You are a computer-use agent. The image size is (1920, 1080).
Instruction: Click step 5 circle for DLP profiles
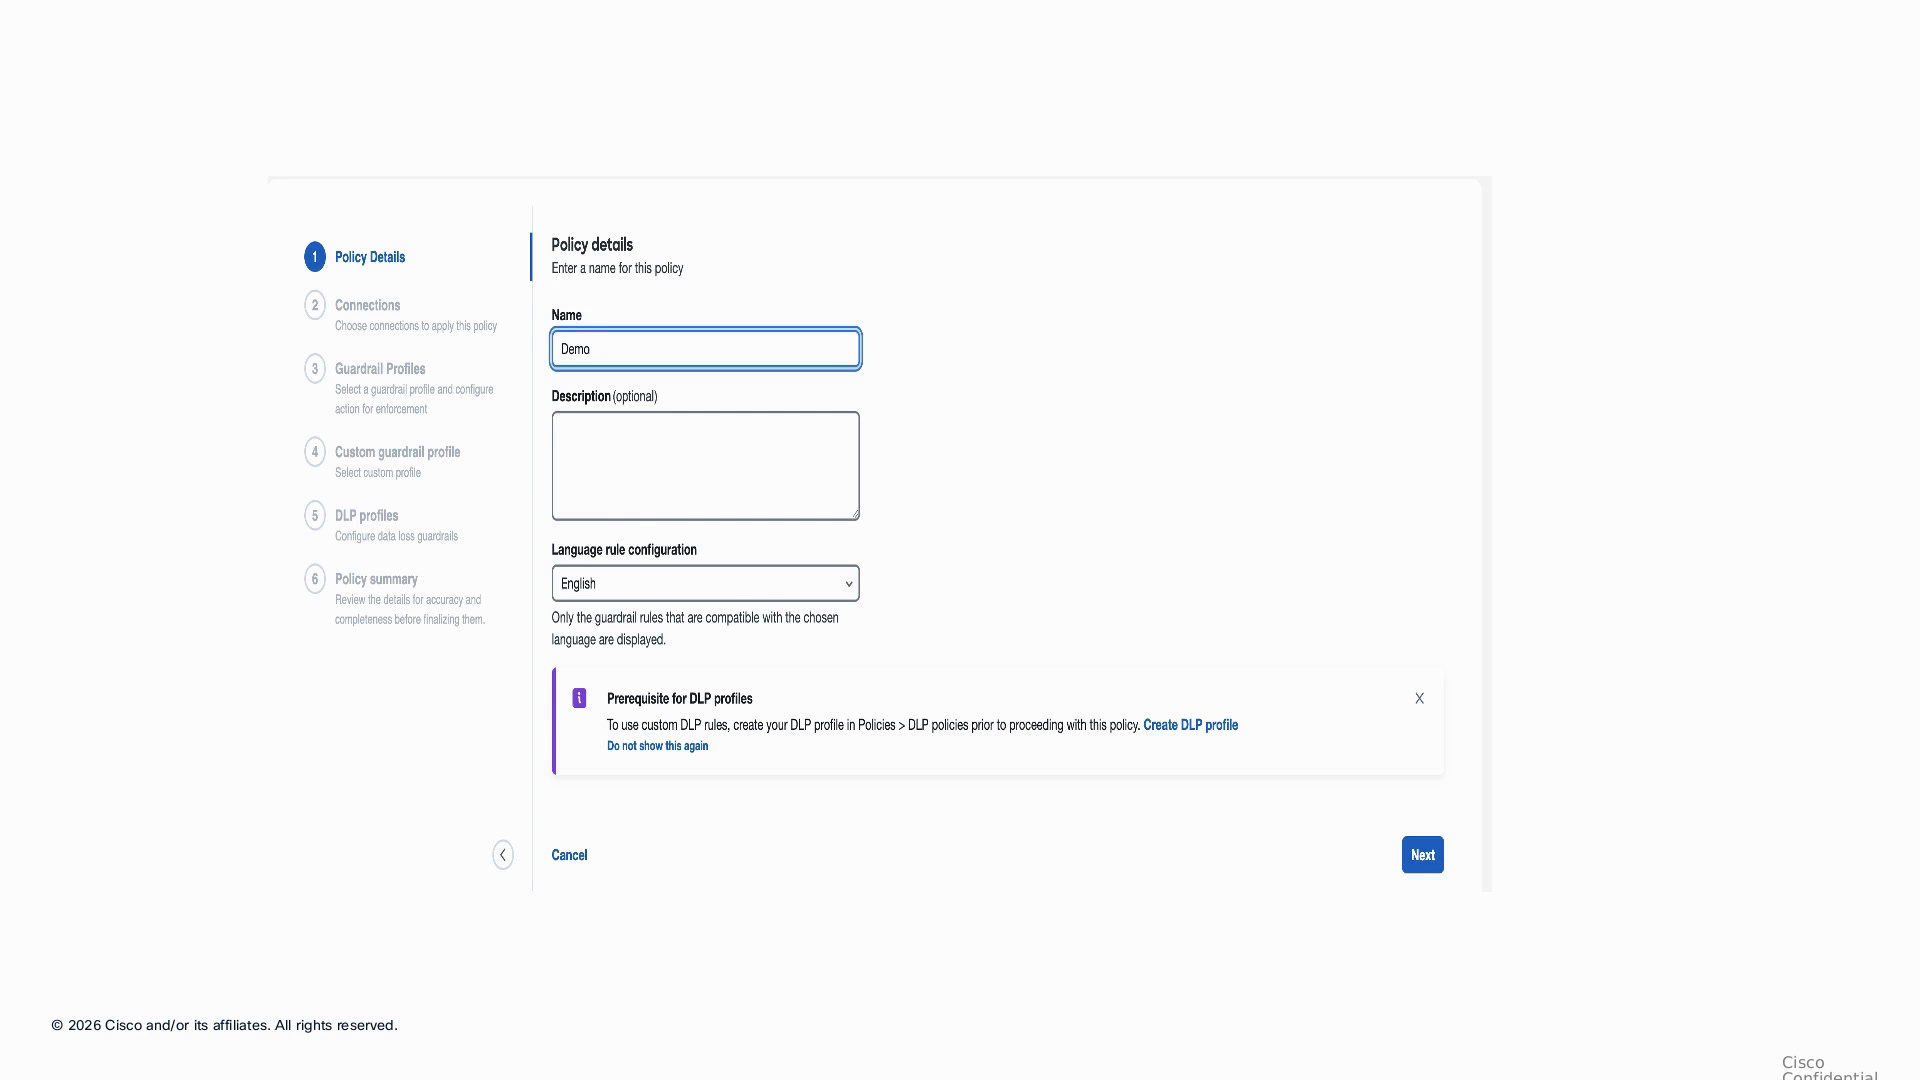[315, 516]
